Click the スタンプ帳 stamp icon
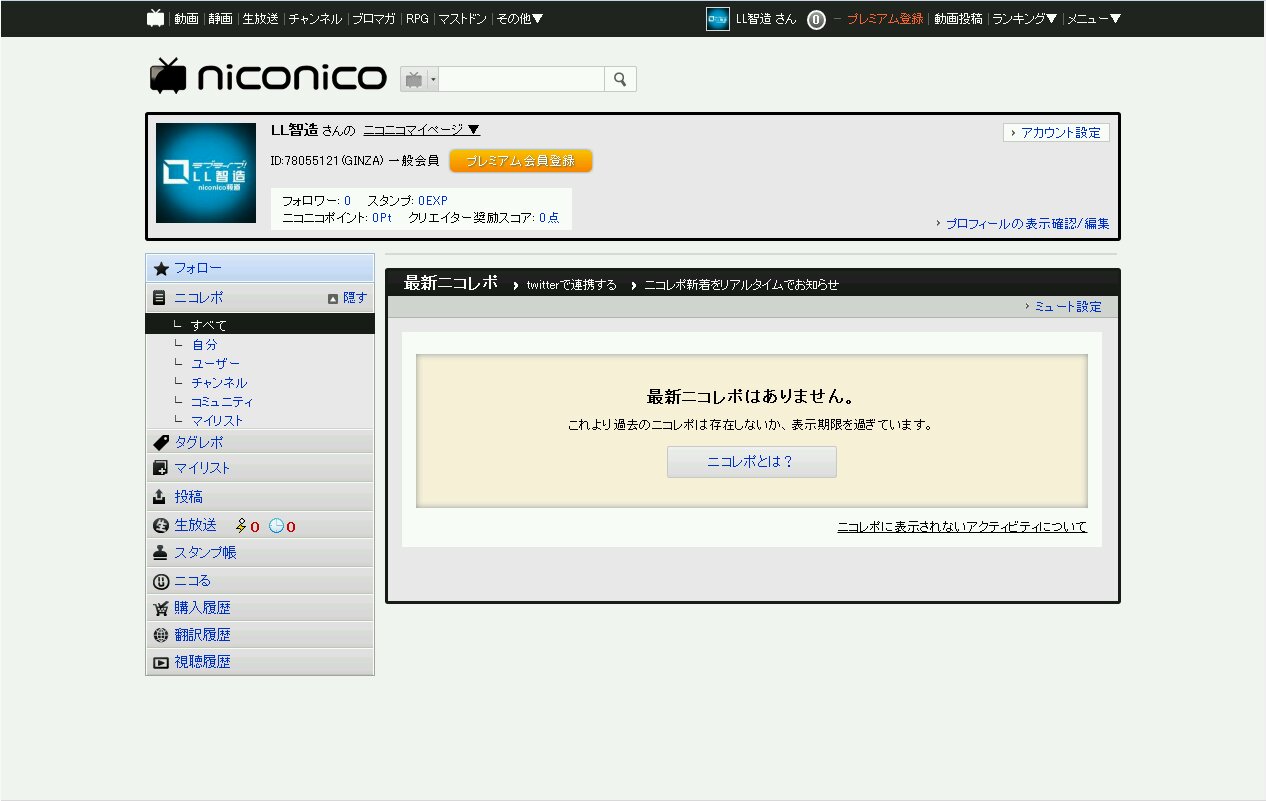The image size is (1266, 801). tap(160, 553)
